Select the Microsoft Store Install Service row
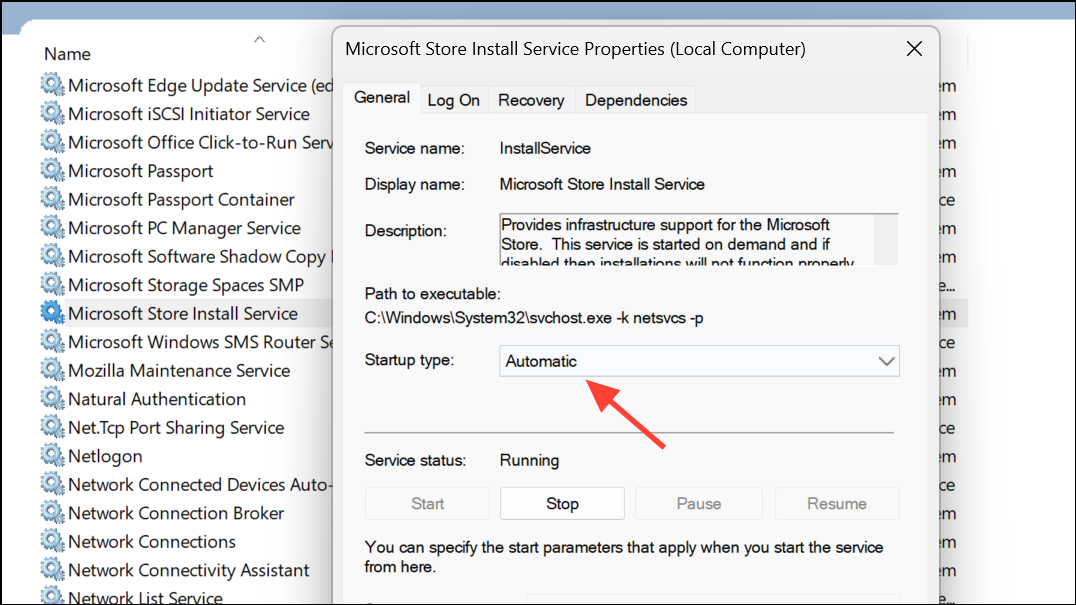 click(x=187, y=313)
